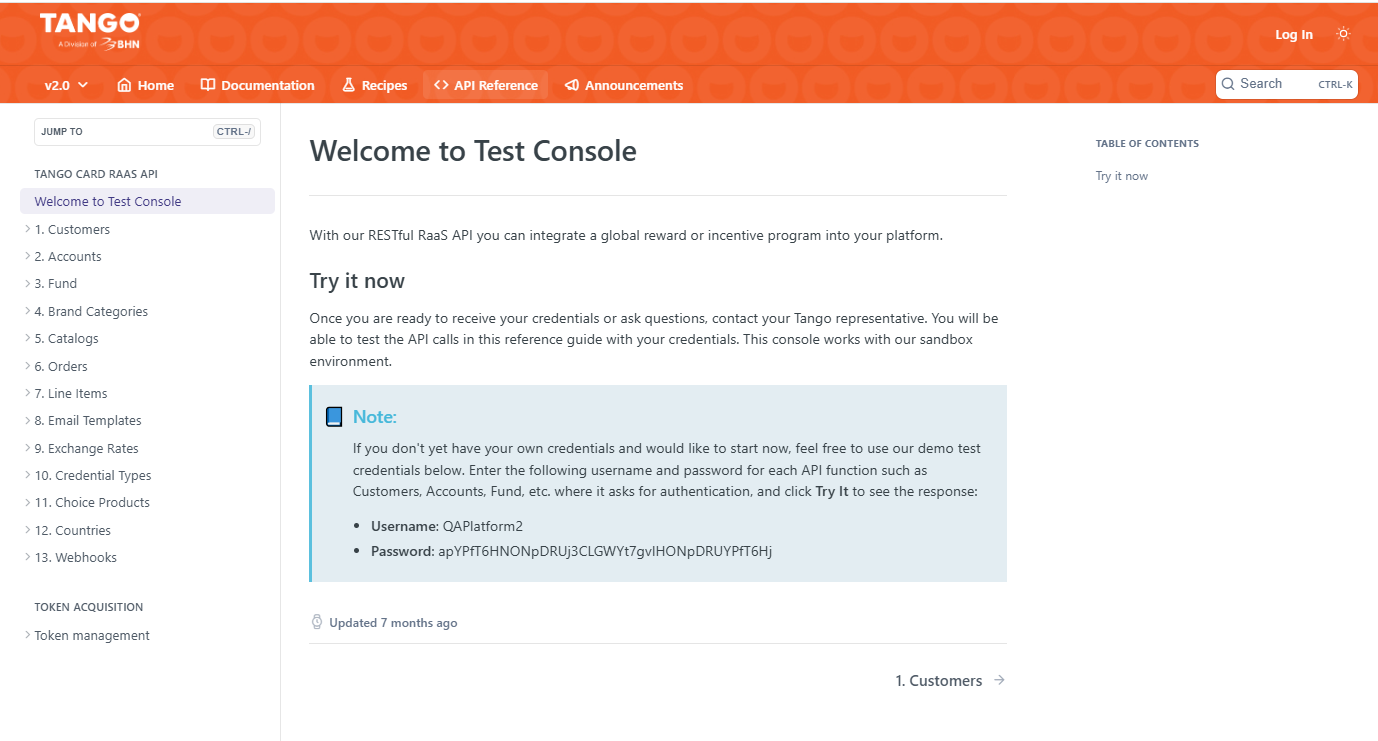This screenshot has height=741, width=1378.
Task: Open the Documentation tab
Action: pos(258,85)
